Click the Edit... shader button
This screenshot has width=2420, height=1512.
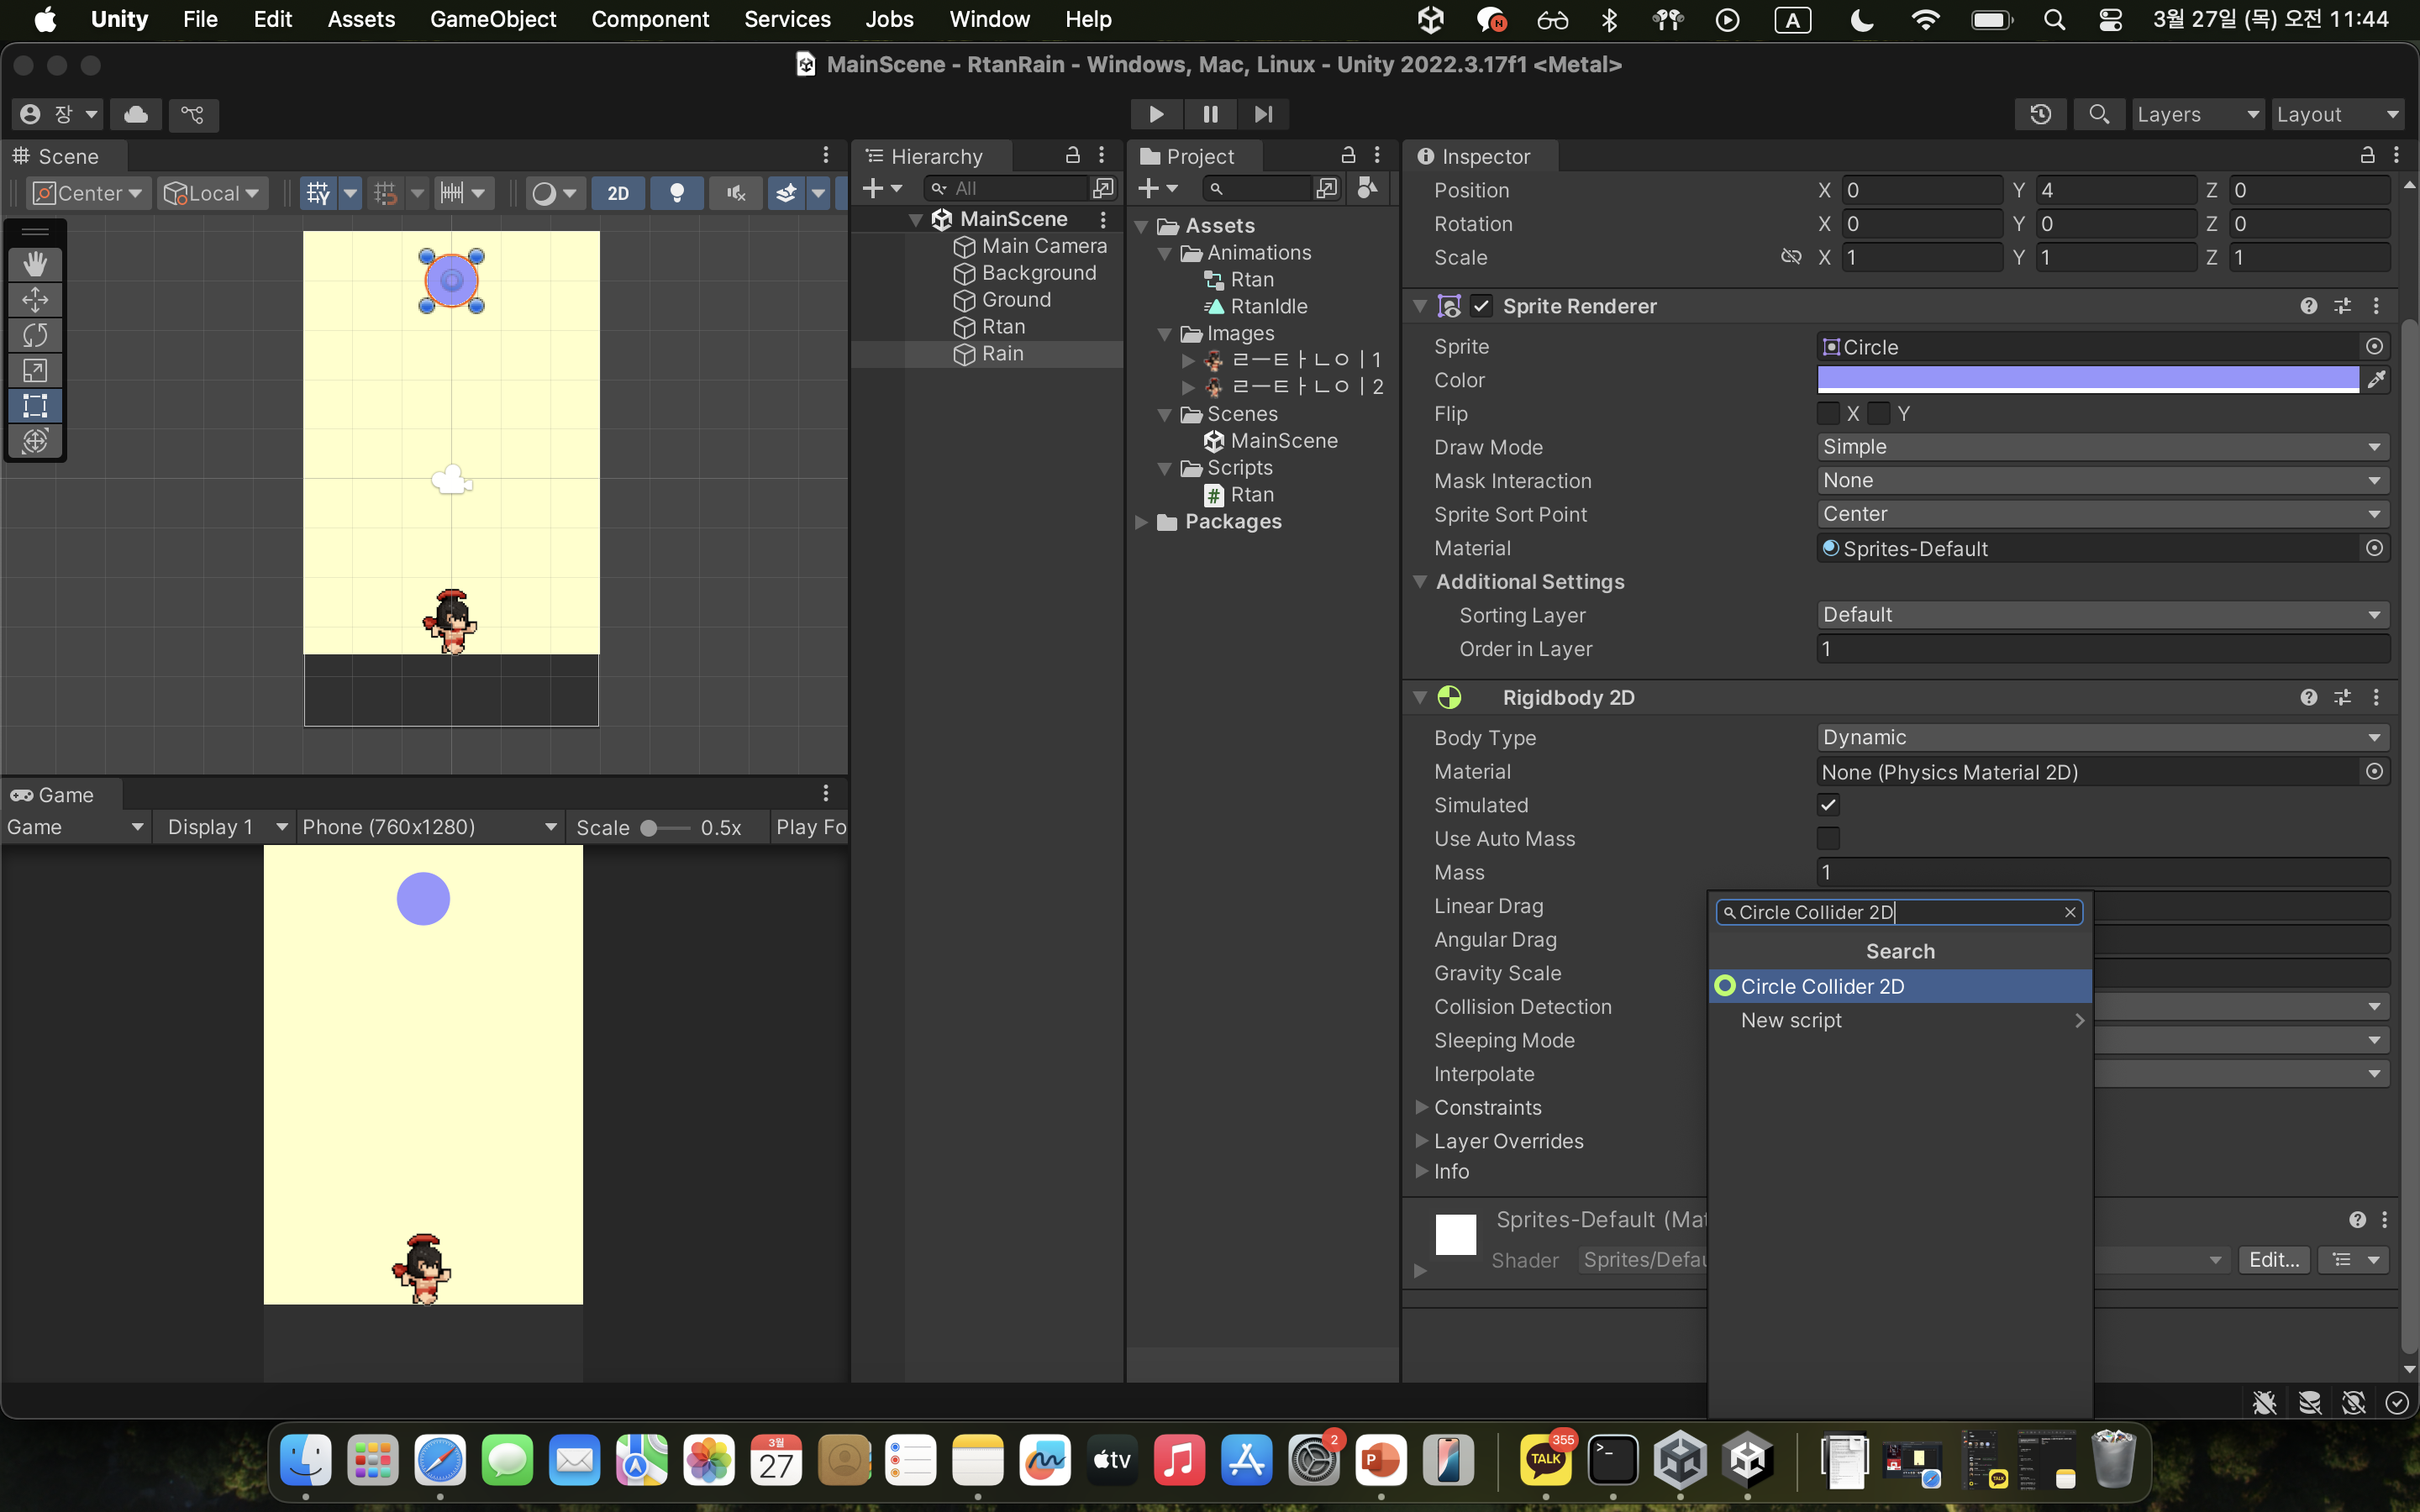pos(2273,1260)
